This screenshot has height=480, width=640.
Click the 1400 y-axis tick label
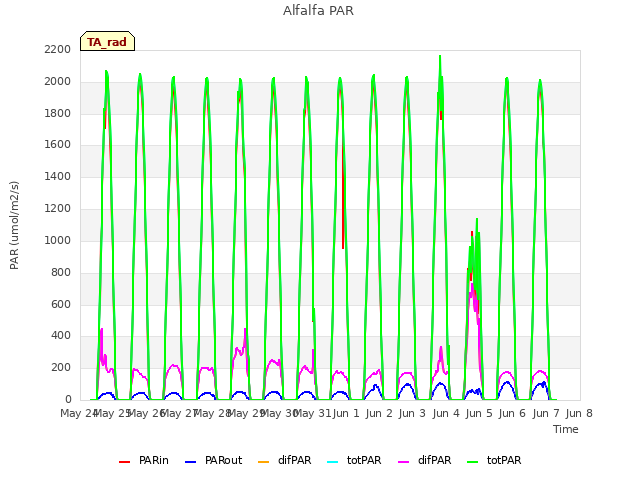pyautogui.click(x=58, y=176)
